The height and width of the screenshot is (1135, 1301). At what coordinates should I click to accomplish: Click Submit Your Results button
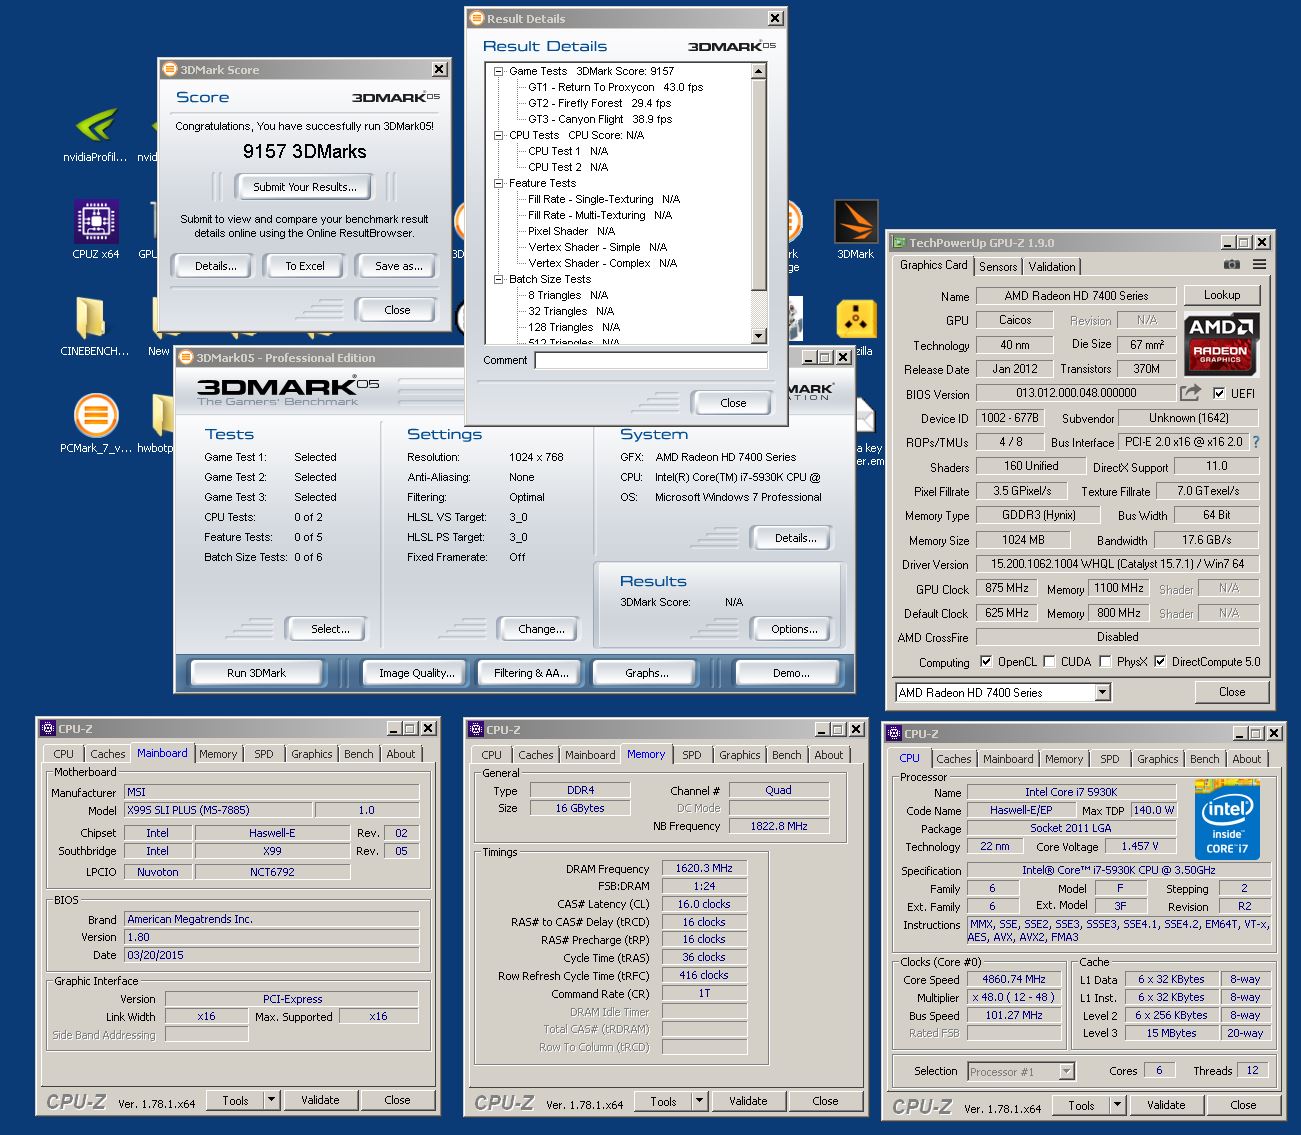click(304, 187)
